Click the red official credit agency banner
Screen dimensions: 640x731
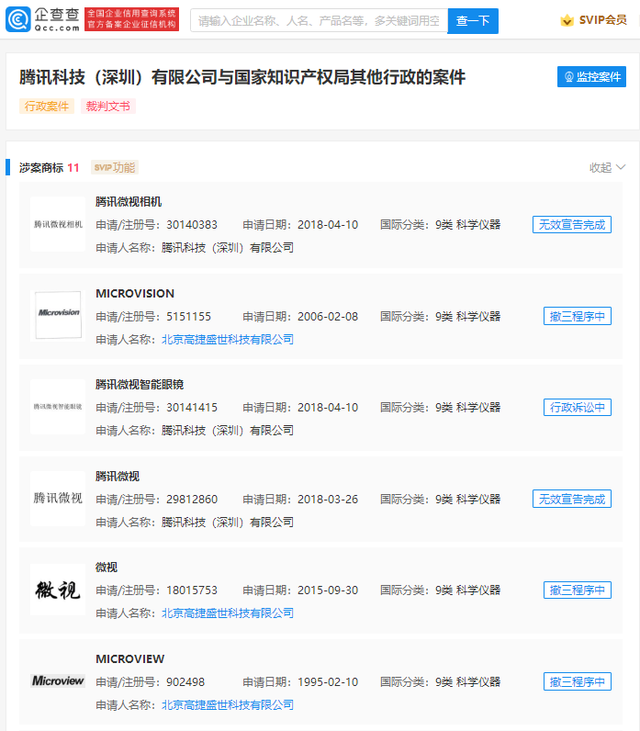click(x=131, y=19)
